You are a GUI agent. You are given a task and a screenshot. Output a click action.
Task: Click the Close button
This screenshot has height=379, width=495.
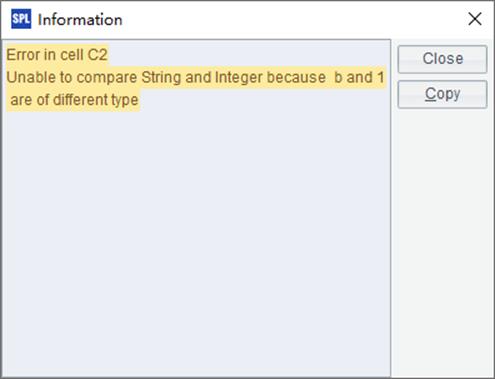[442, 59]
